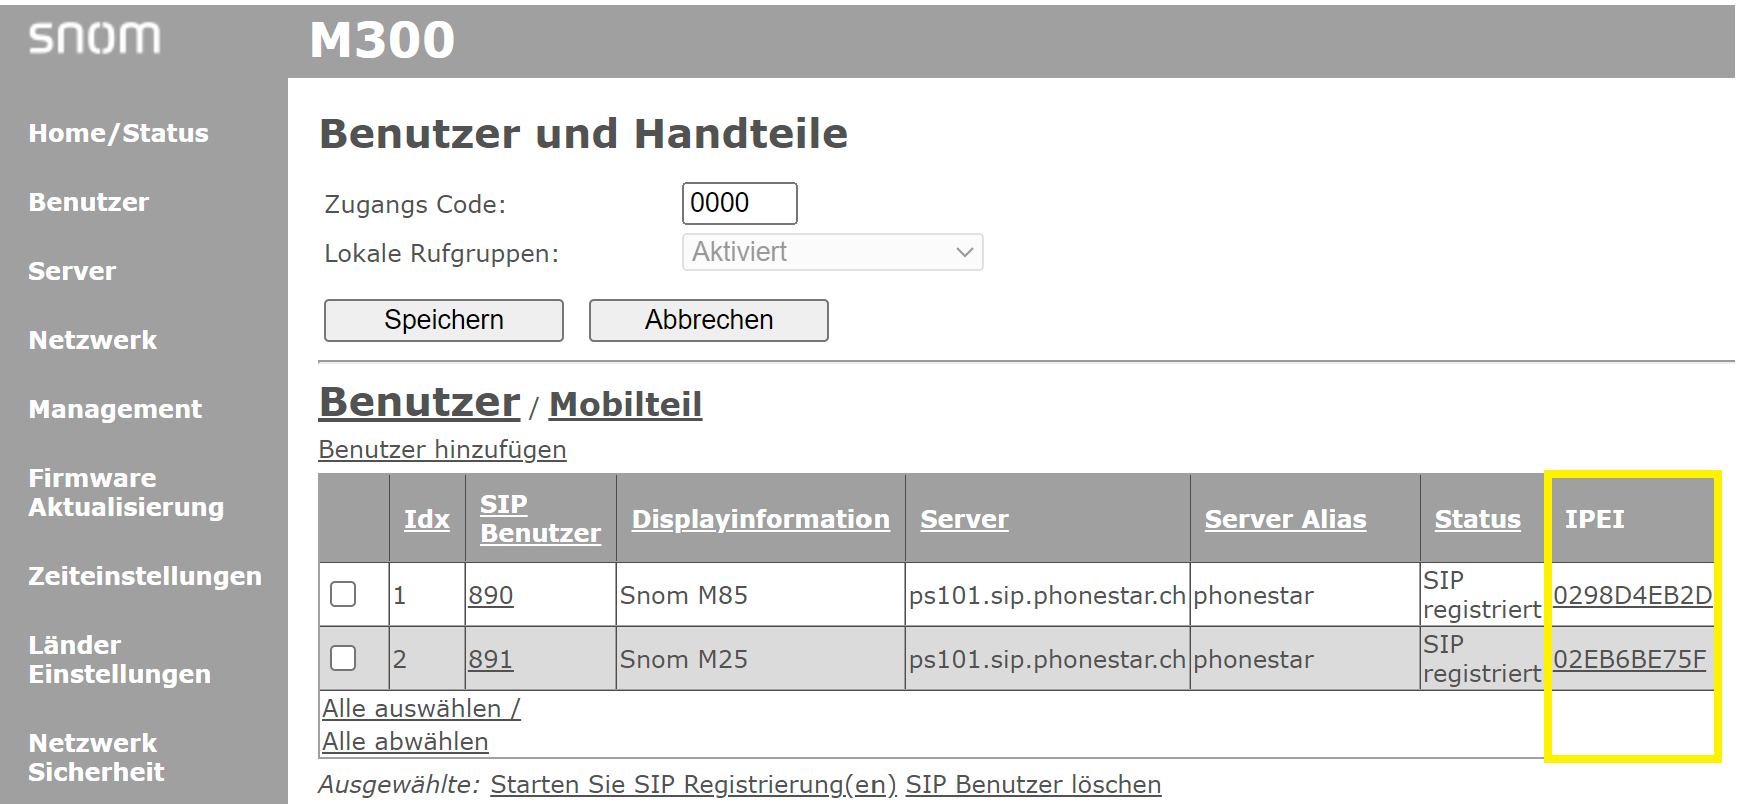Image resolution: width=1740 pixels, height=804 pixels.
Task: Open SIP user 891 link
Action: click(x=490, y=659)
